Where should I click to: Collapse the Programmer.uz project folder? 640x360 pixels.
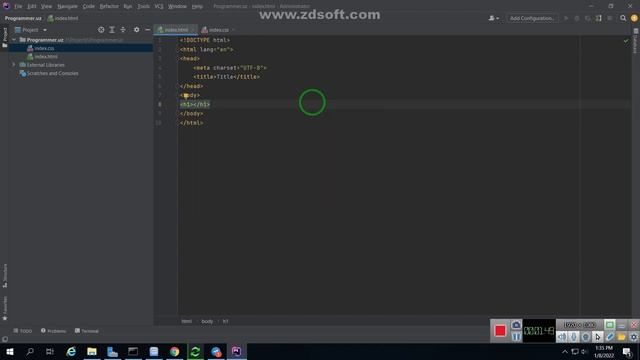[14, 40]
